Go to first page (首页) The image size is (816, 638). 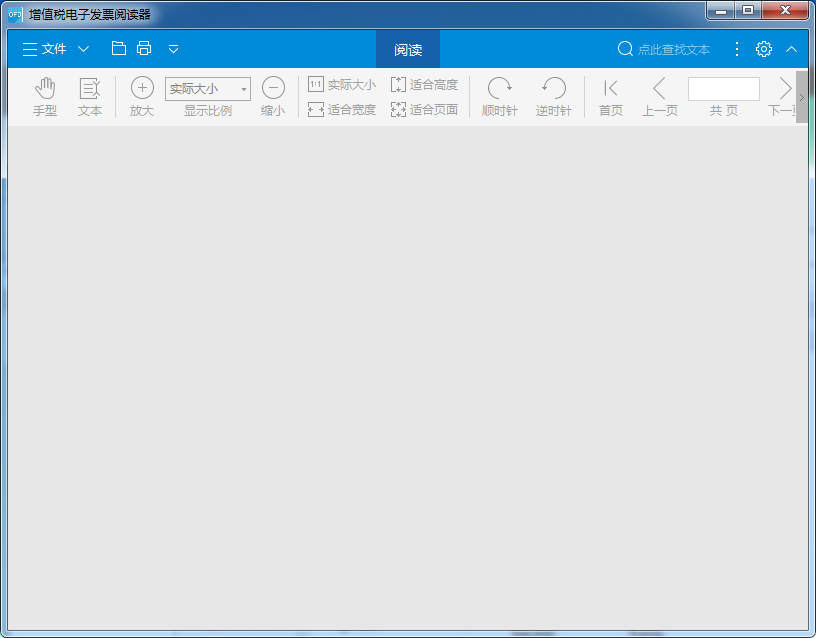tap(611, 96)
